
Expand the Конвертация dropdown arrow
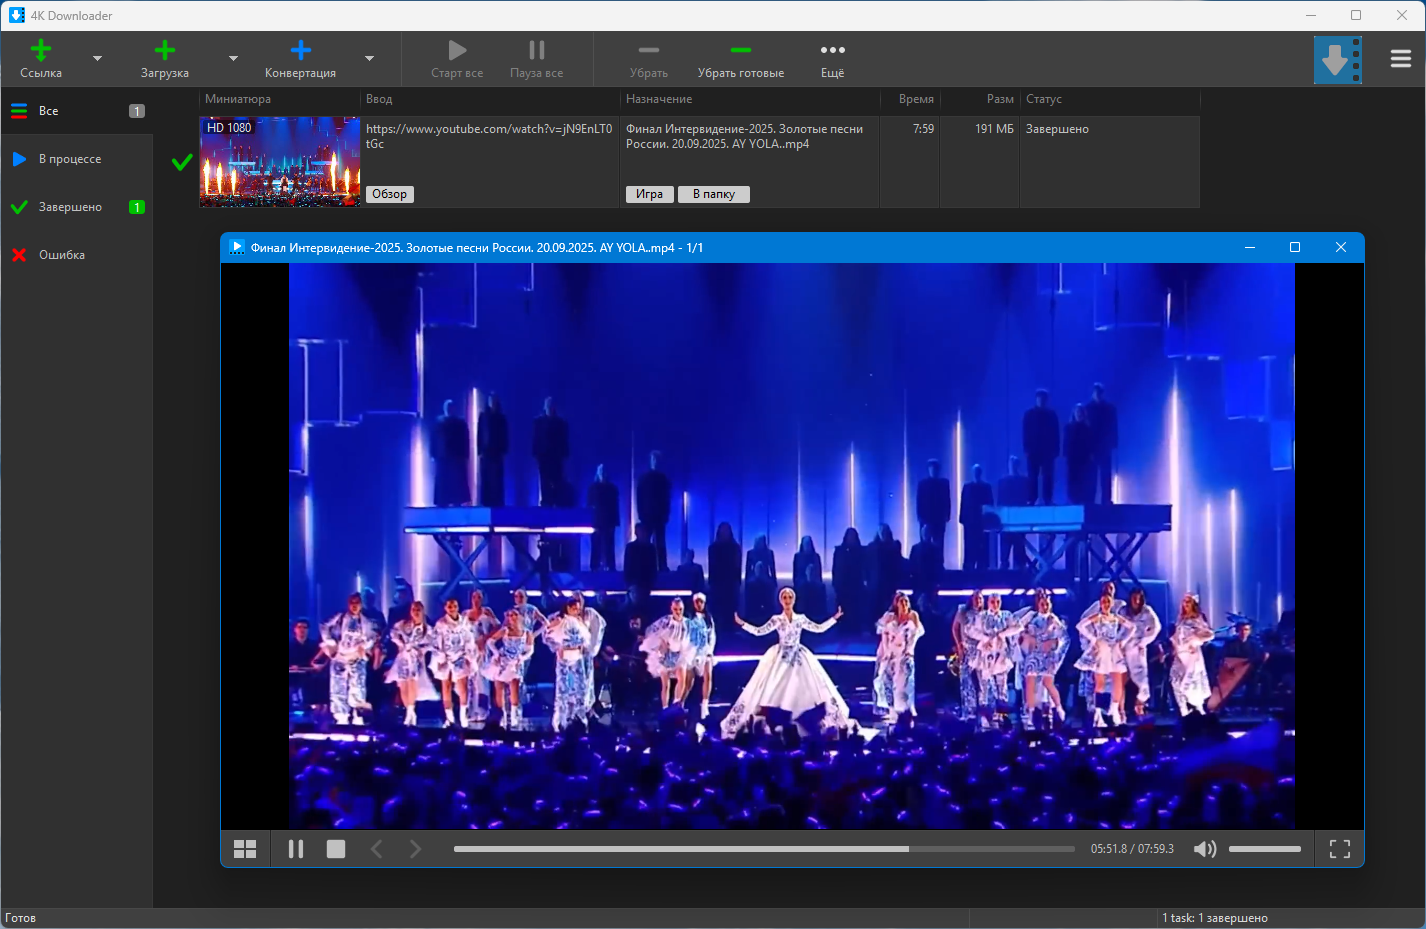click(x=369, y=59)
